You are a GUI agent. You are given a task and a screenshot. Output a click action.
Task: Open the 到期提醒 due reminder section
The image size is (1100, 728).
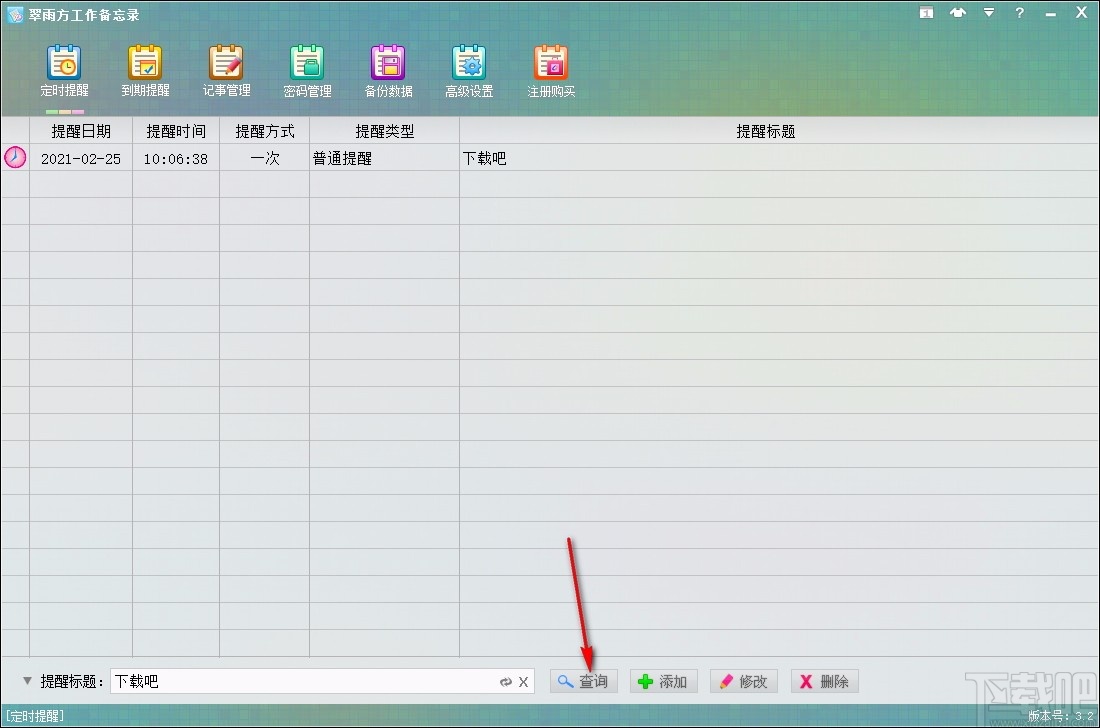click(x=145, y=72)
